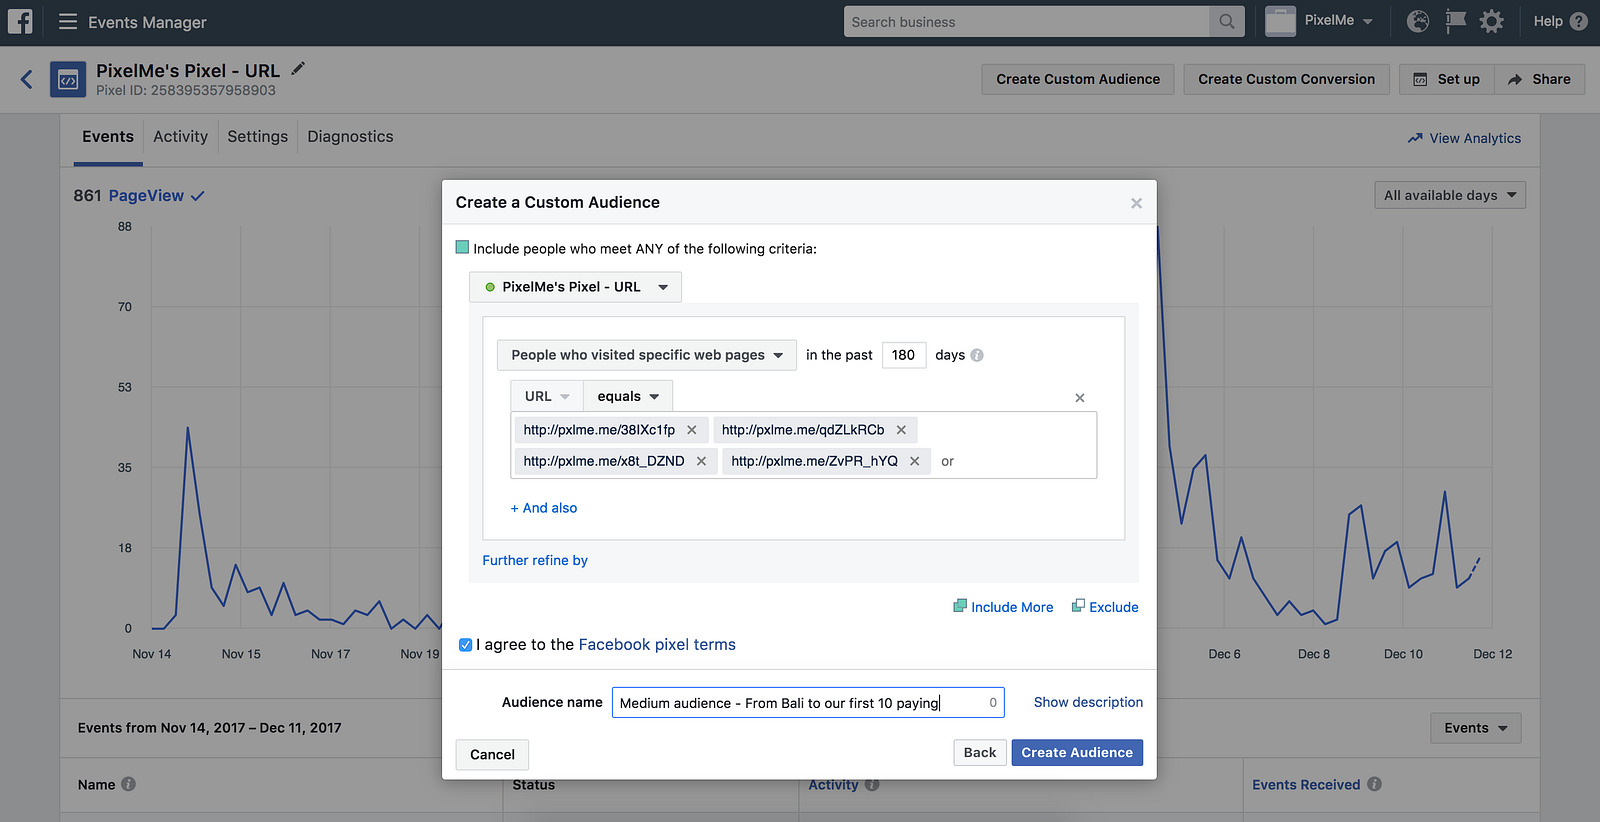Switch to the Diagnostics tab
This screenshot has height=822, width=1600.
click(350, 137)
